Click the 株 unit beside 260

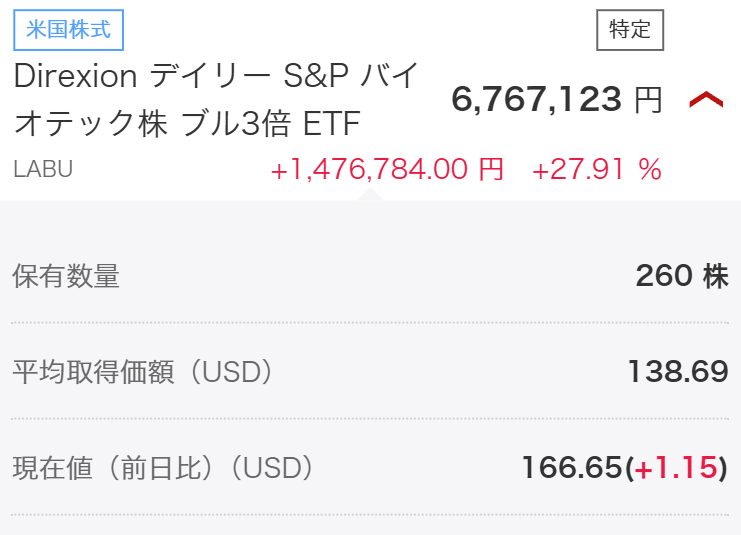click(715, 276)
